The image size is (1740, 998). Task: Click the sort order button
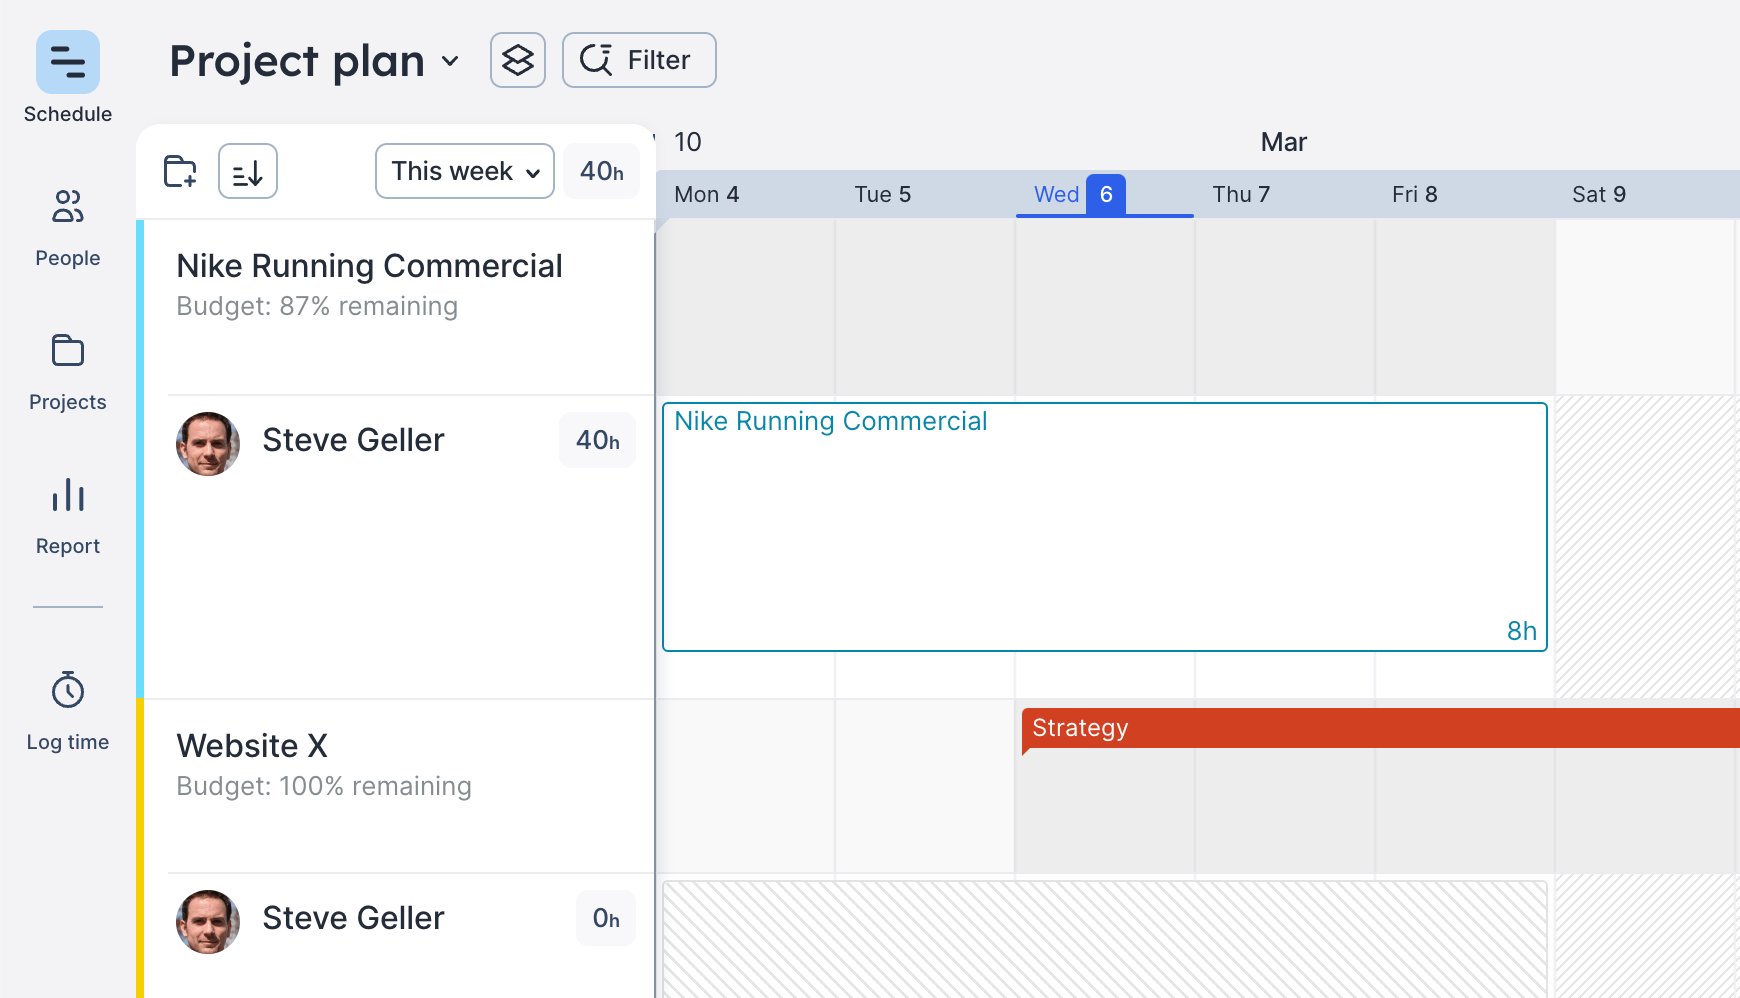point(248,171)
